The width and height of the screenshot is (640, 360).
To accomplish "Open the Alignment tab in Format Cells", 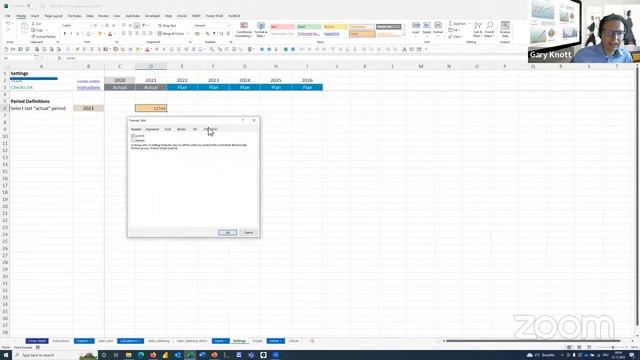I will [152, 129].
